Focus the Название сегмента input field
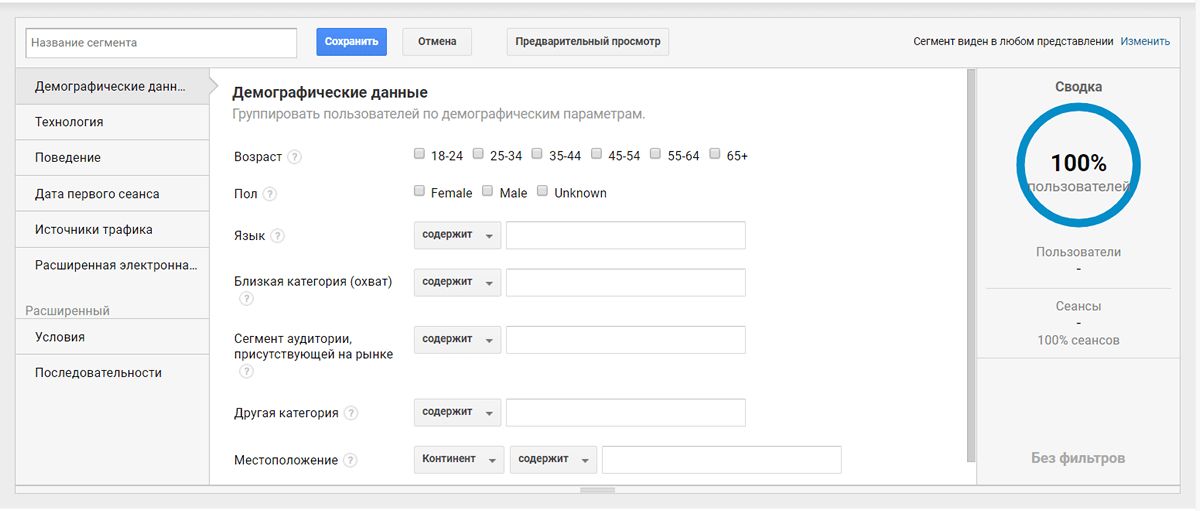 click(x=161, y=43)
